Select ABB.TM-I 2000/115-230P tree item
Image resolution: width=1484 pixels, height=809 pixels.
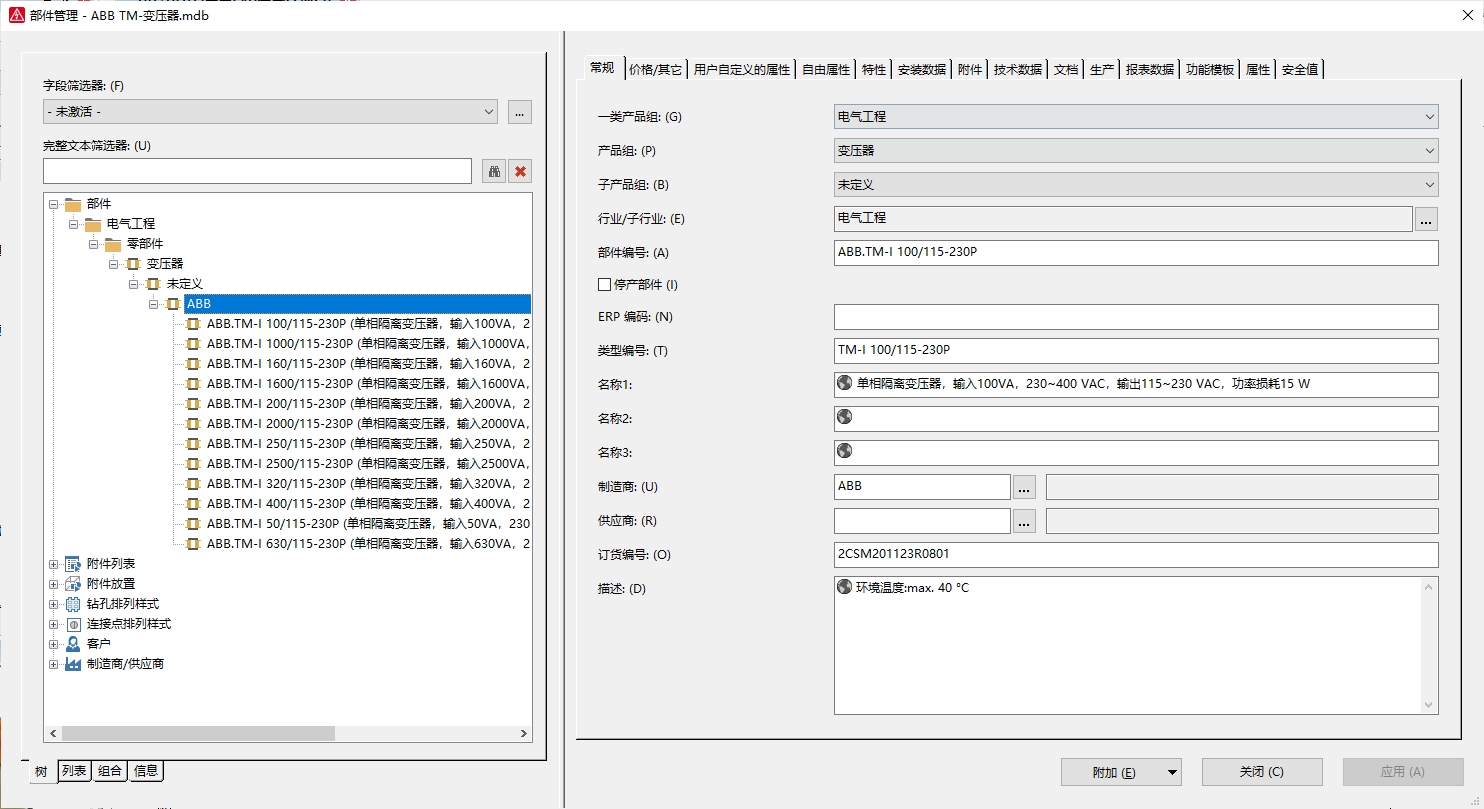point(367,424)
